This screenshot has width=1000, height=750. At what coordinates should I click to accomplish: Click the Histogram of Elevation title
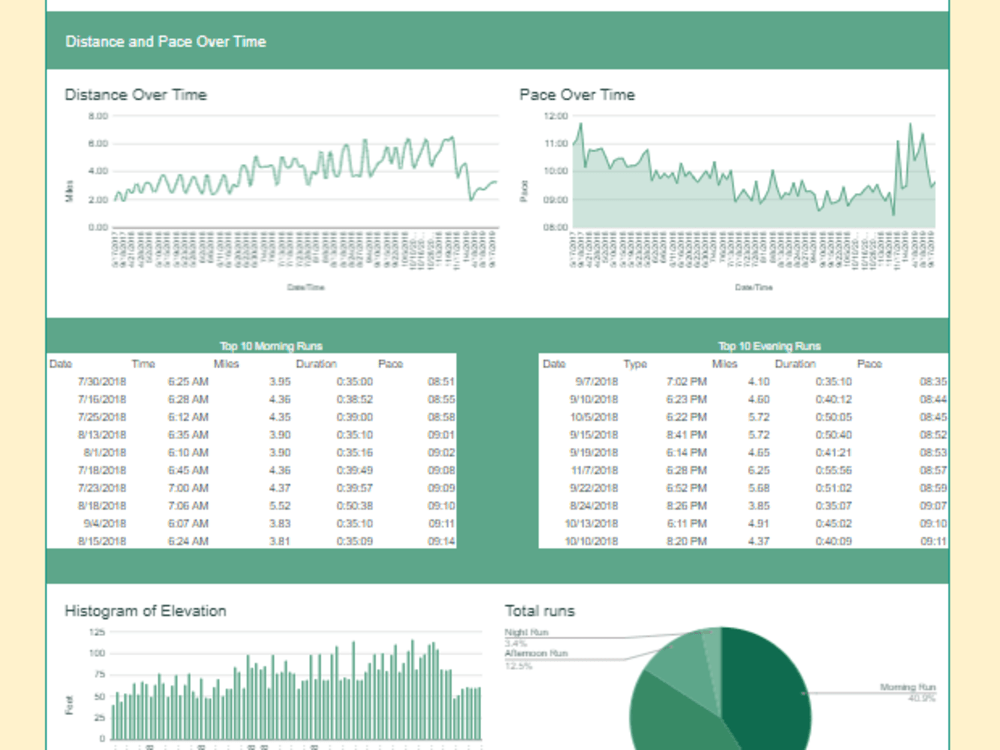146,611
